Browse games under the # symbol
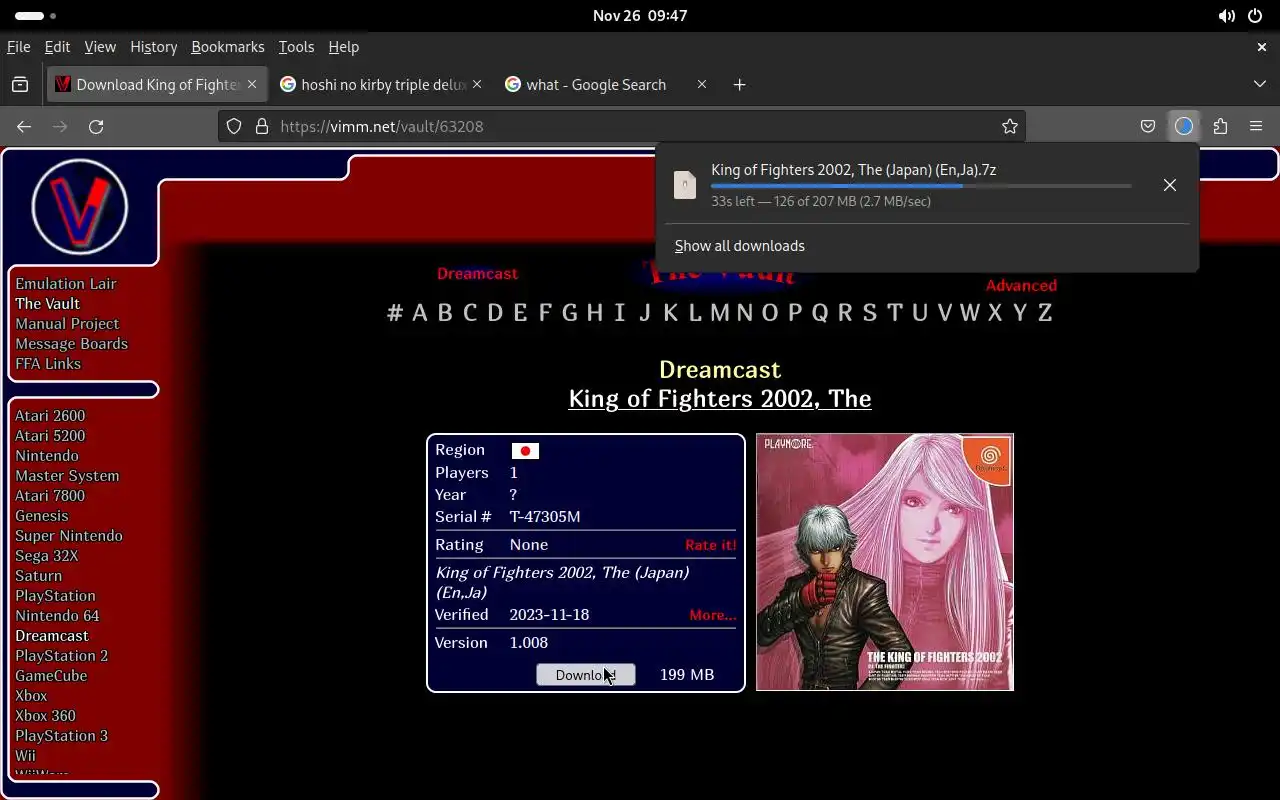The height and width of the screenshot is (800, 1280). [x=395, y=313]
